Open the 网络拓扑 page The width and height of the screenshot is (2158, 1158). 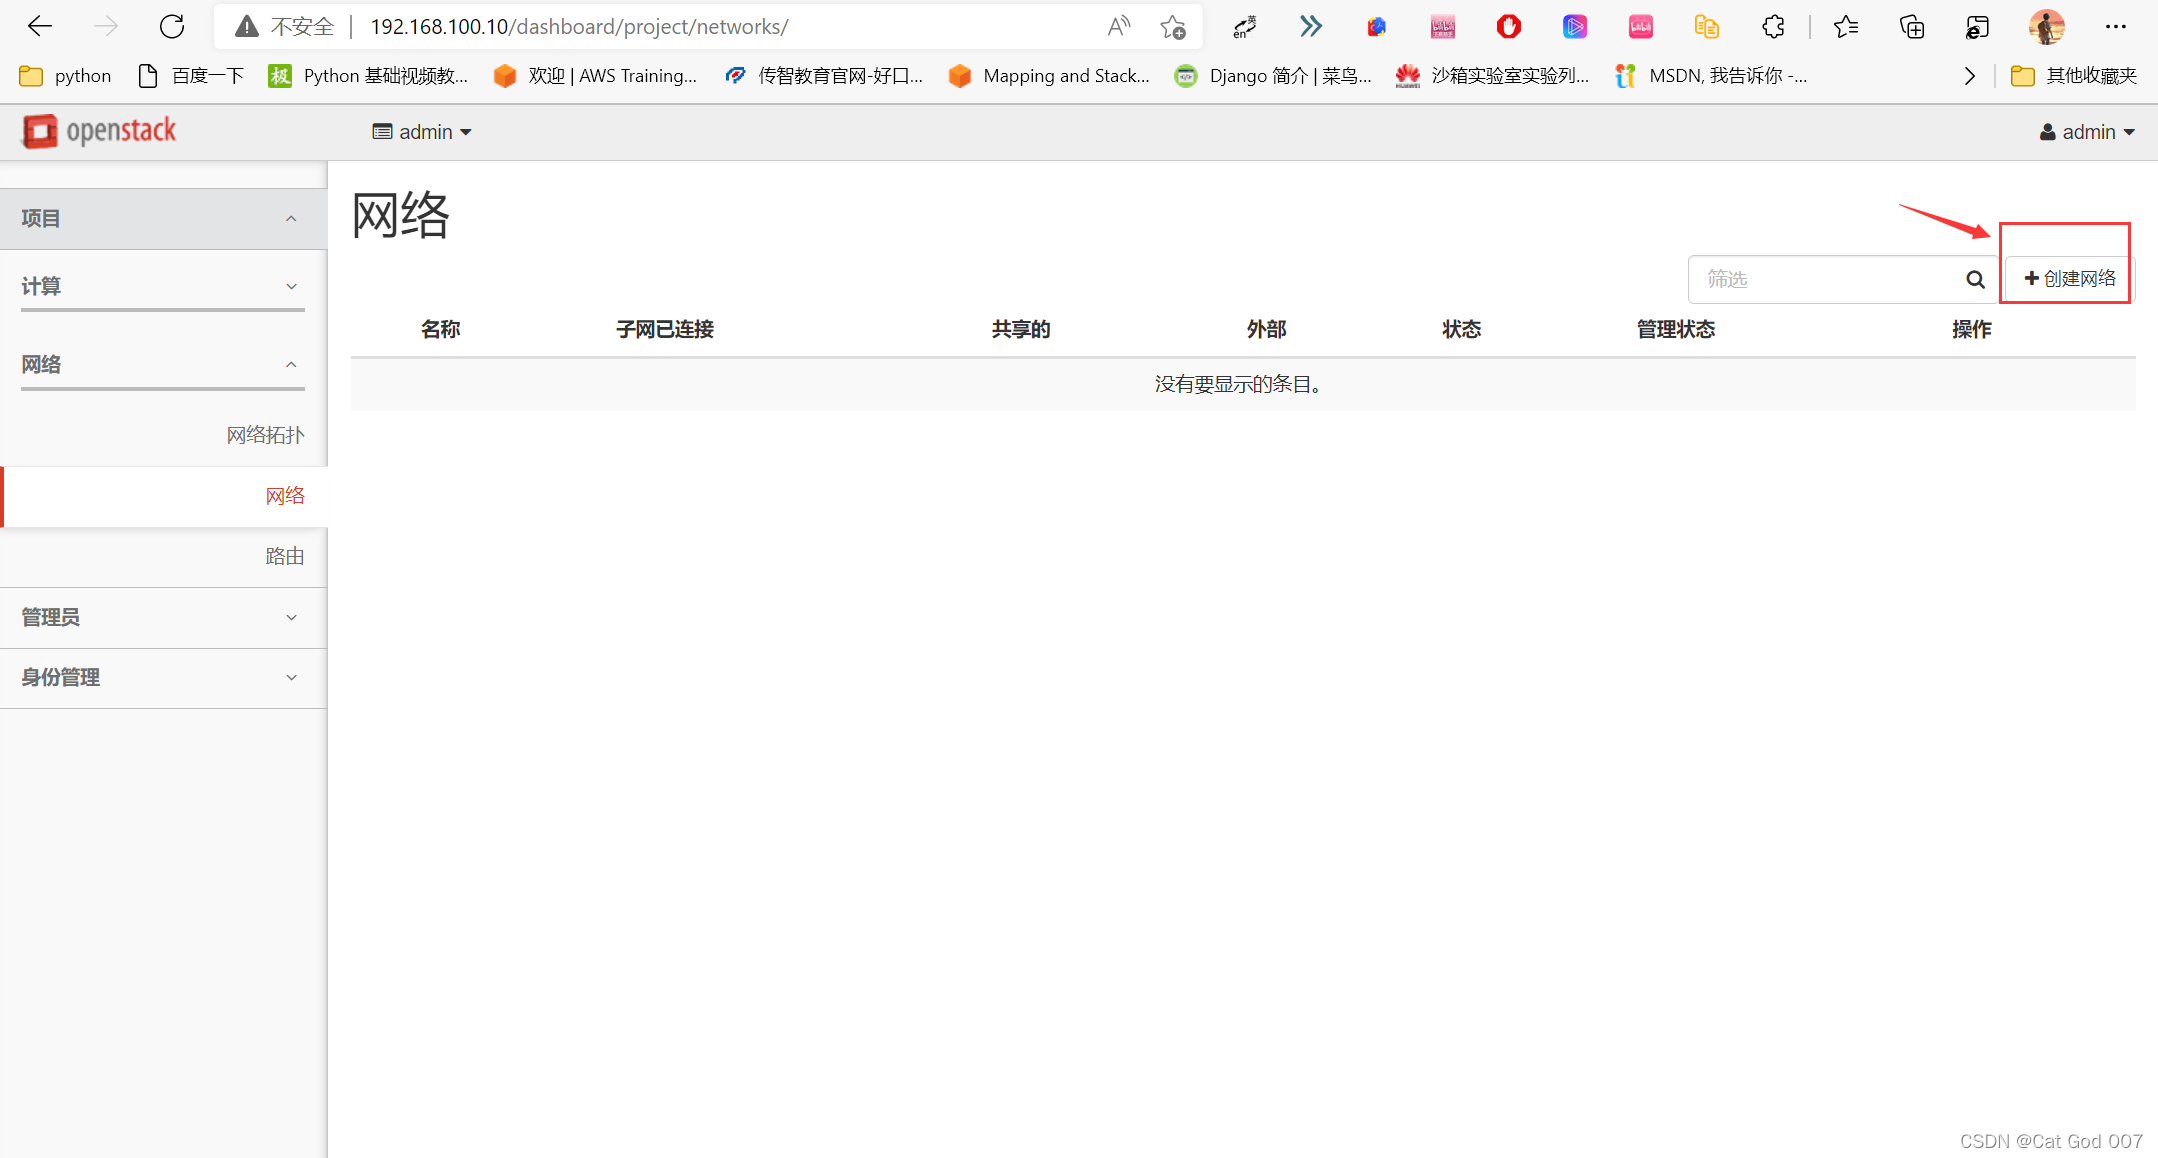(x=265, y=435)
